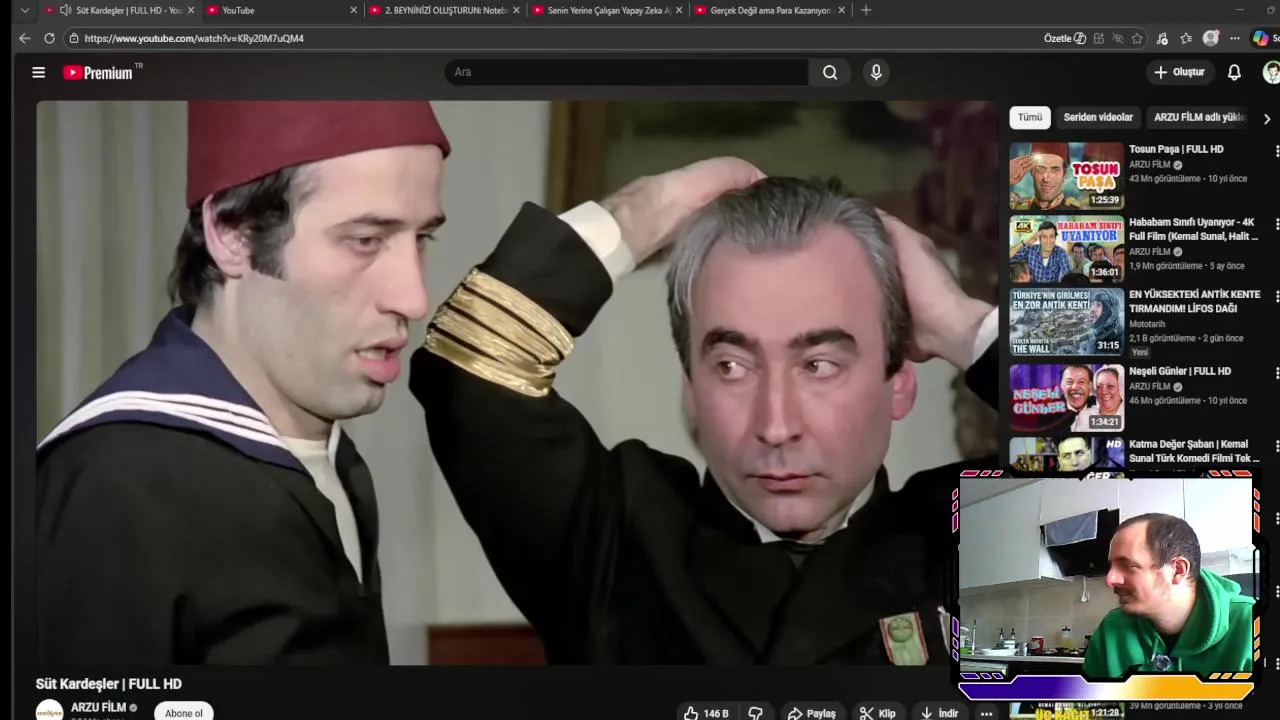Open the tracking-prevention eye icon in the address bar
This screenshot has width=1280, height=720.
click(x=1118, y=38)
